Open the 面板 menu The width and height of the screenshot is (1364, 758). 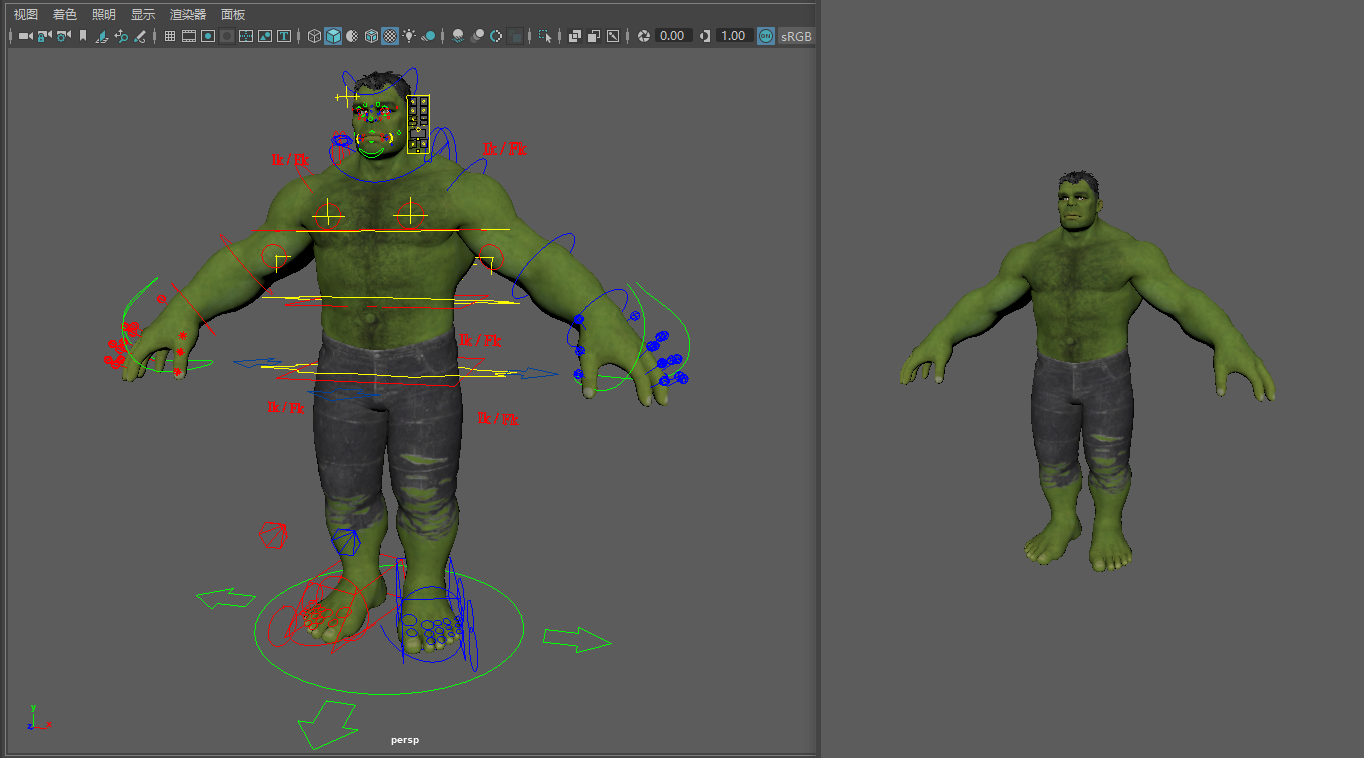tap(233, 14)
